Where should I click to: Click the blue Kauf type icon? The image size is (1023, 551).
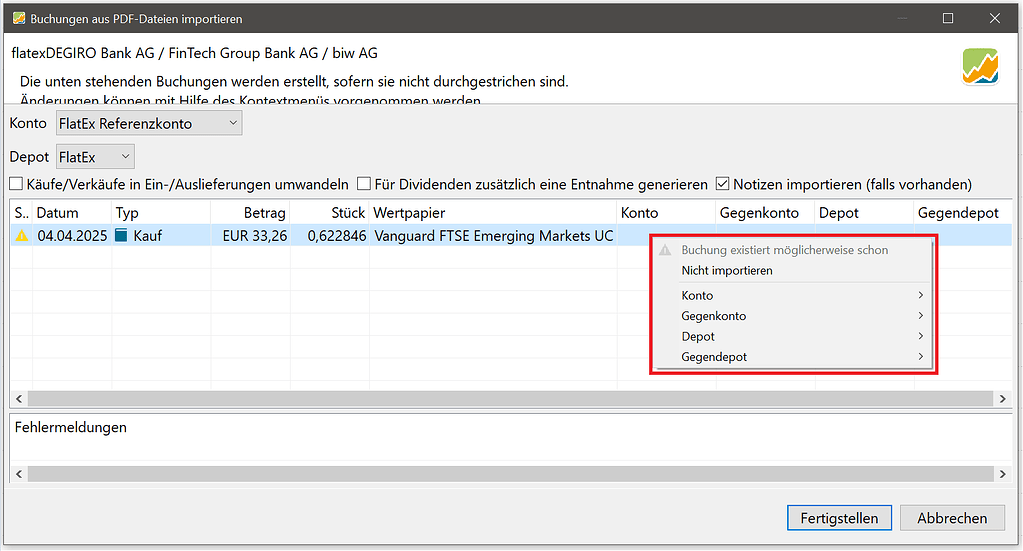coord(121,235)
